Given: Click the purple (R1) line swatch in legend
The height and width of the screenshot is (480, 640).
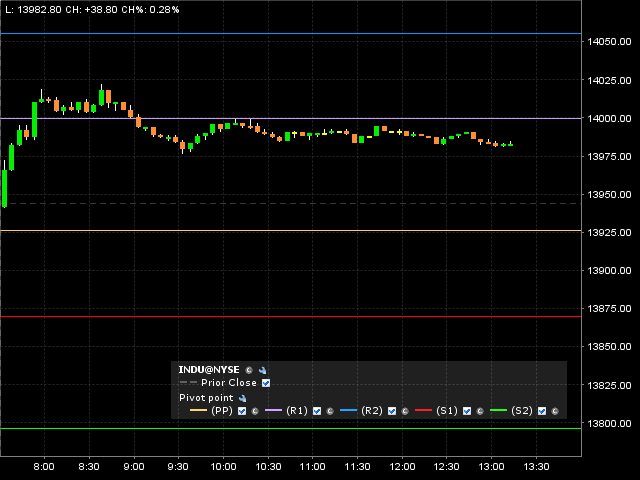Looking at the screenshot, I should [273, 410].
